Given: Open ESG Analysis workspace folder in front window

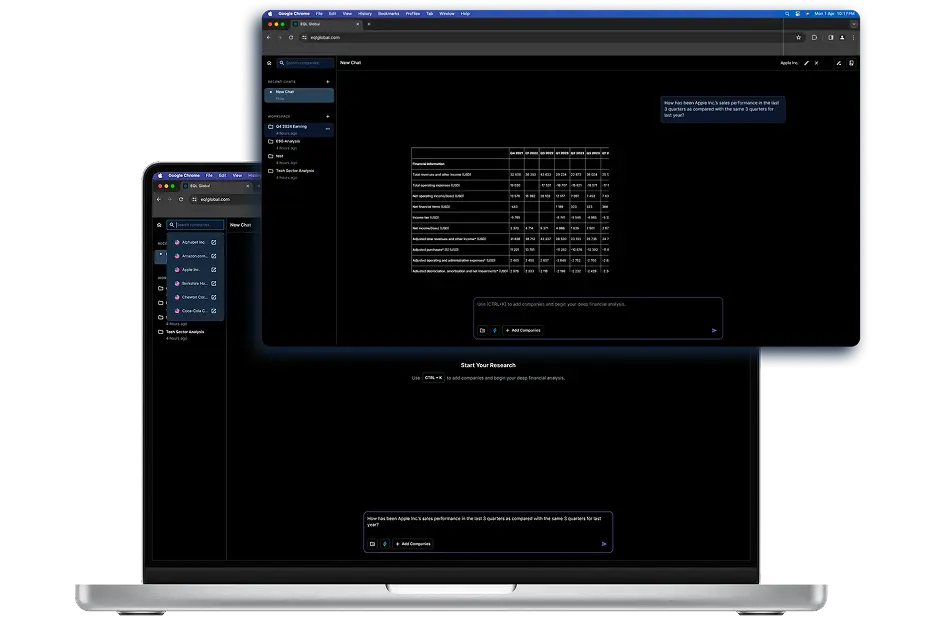Looking at the screenshot, I should [x=299, y=144].
